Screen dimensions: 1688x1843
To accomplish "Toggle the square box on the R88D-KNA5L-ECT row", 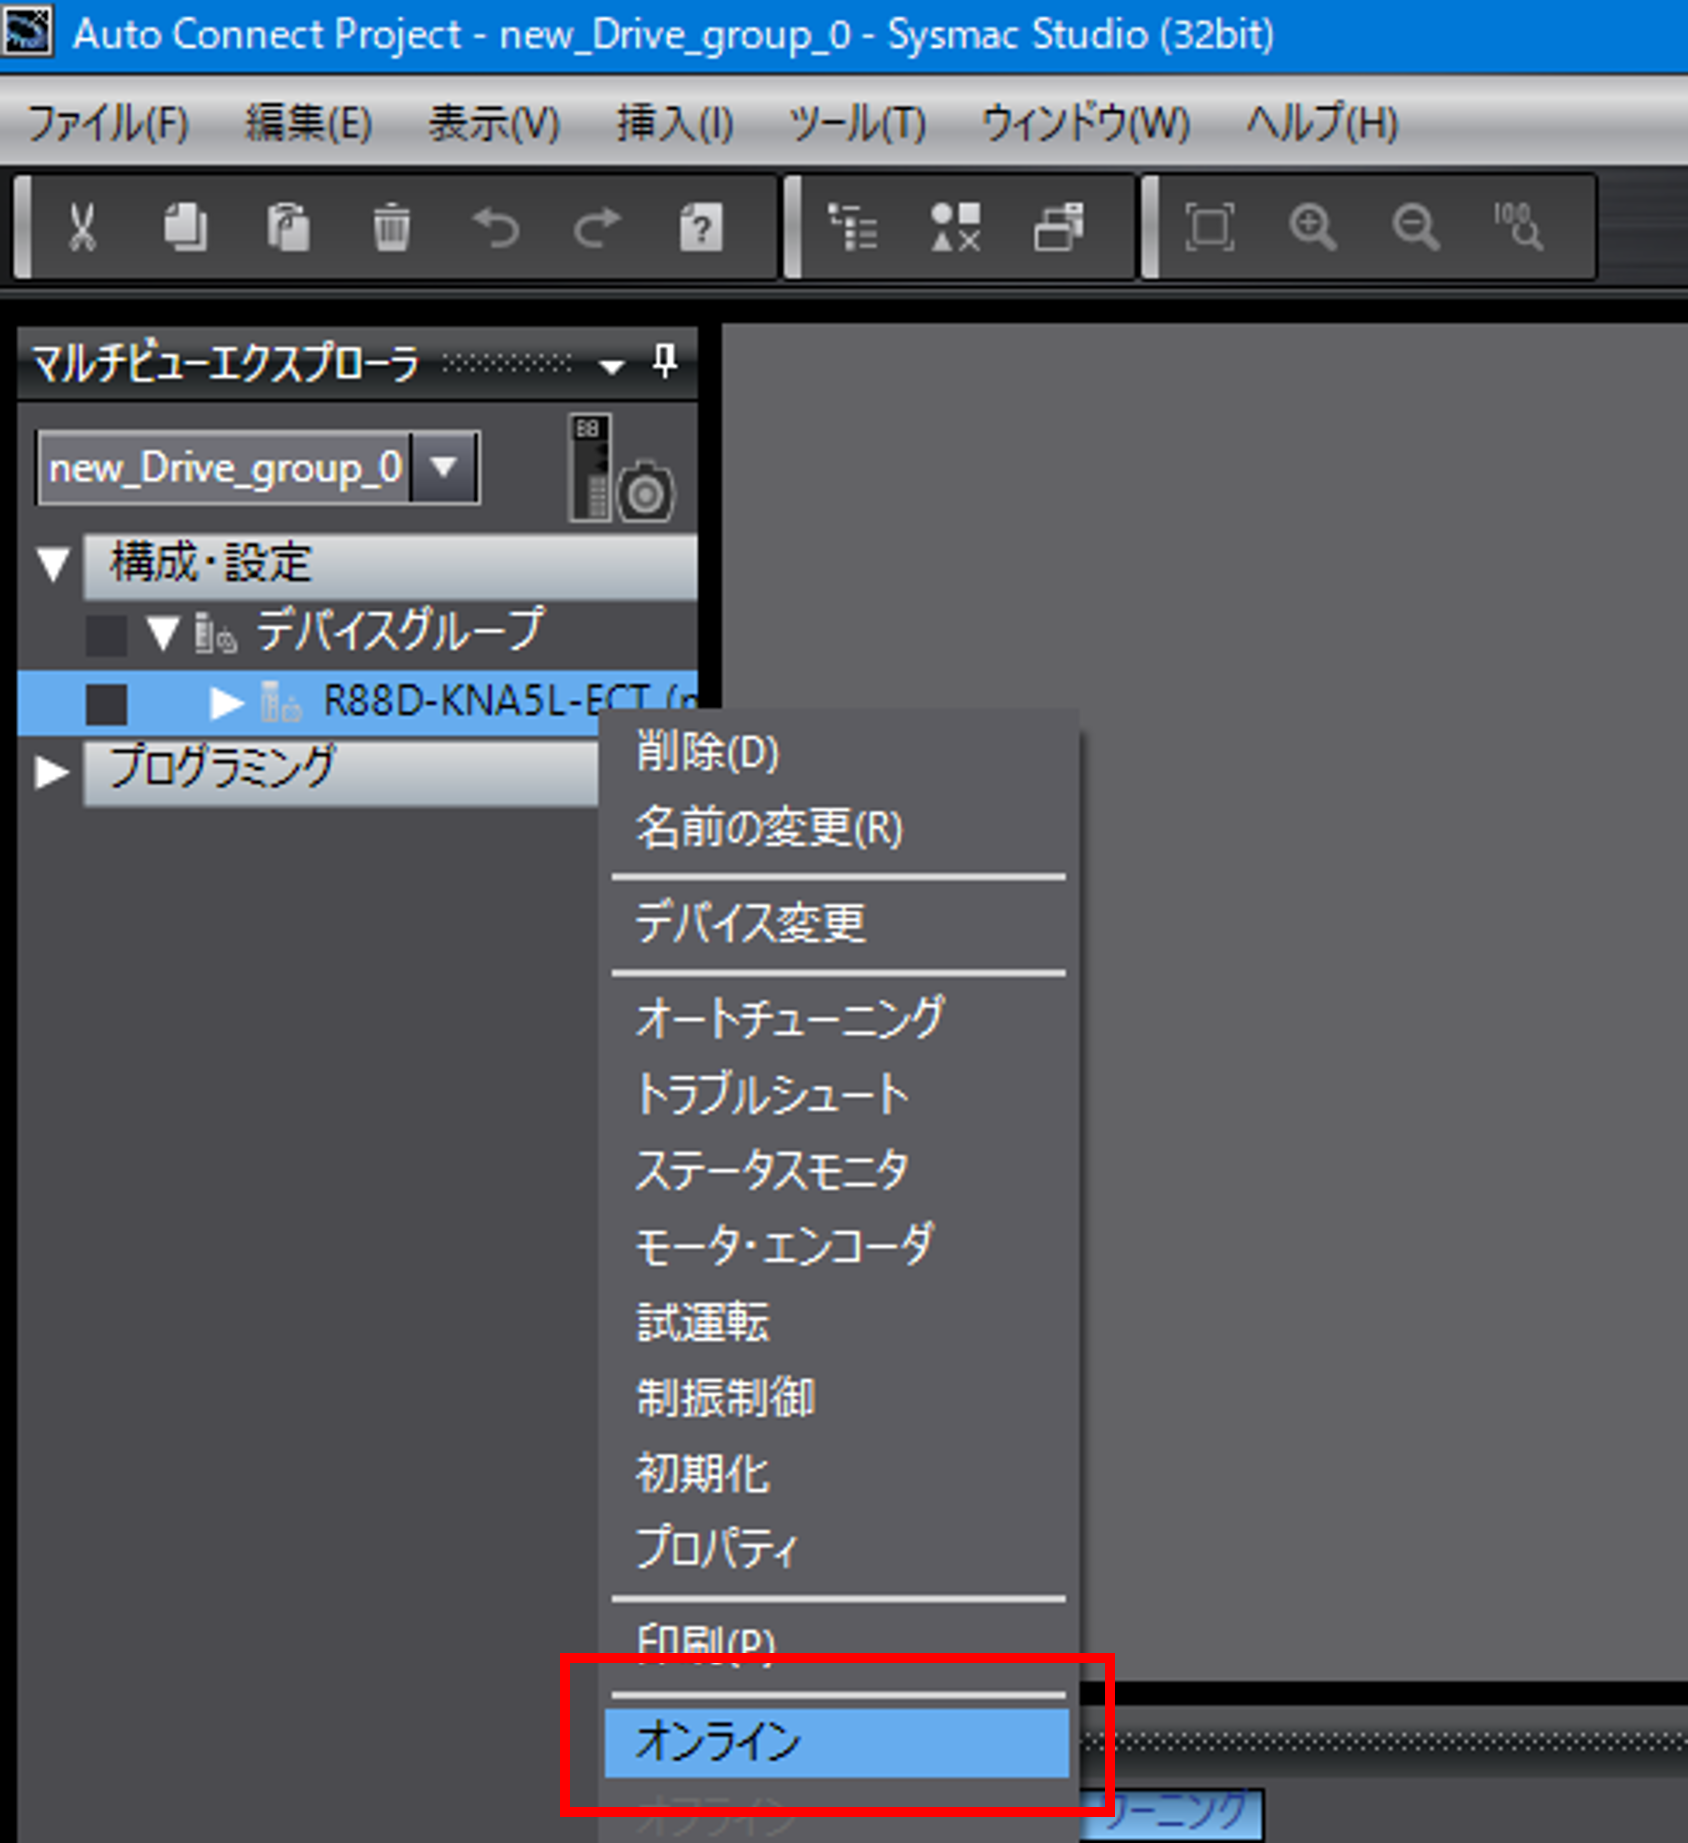I will [x=106, y=703].
